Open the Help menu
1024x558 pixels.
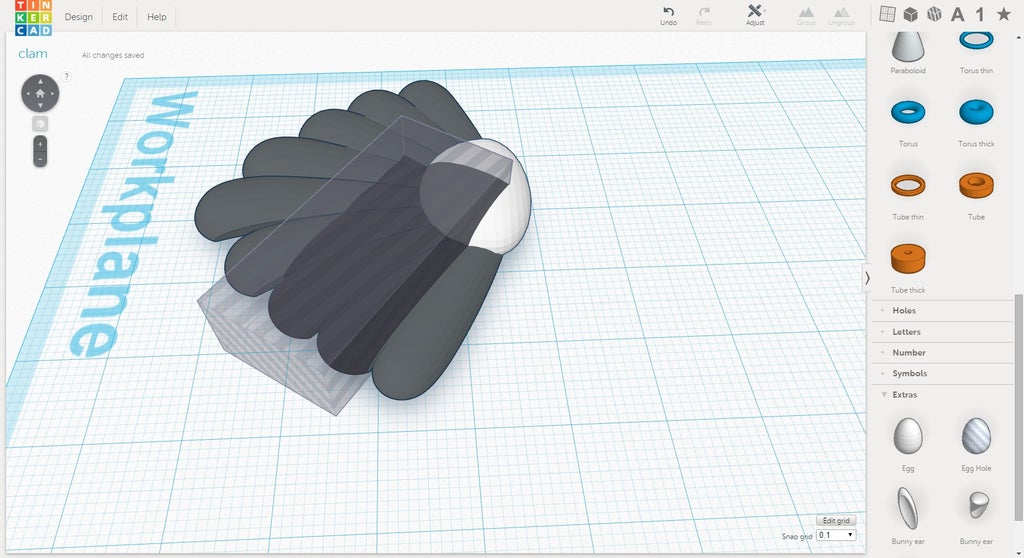pos(157,17)
